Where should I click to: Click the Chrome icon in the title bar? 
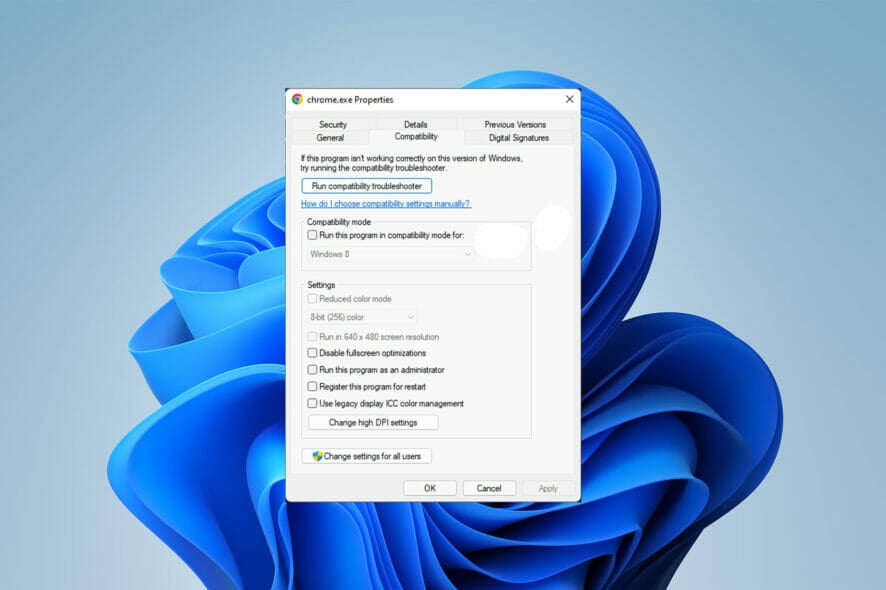tap(299, 99)
